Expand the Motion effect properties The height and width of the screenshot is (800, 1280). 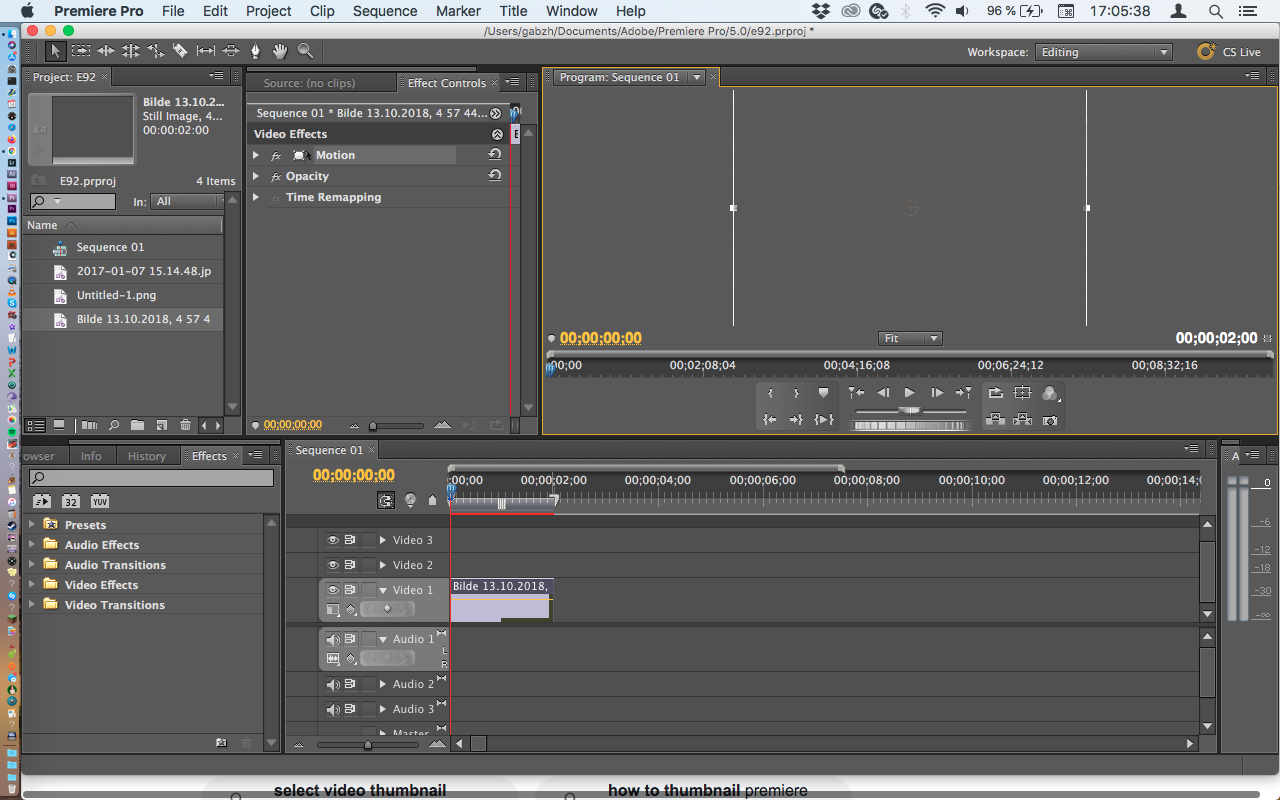pos(256,155)
